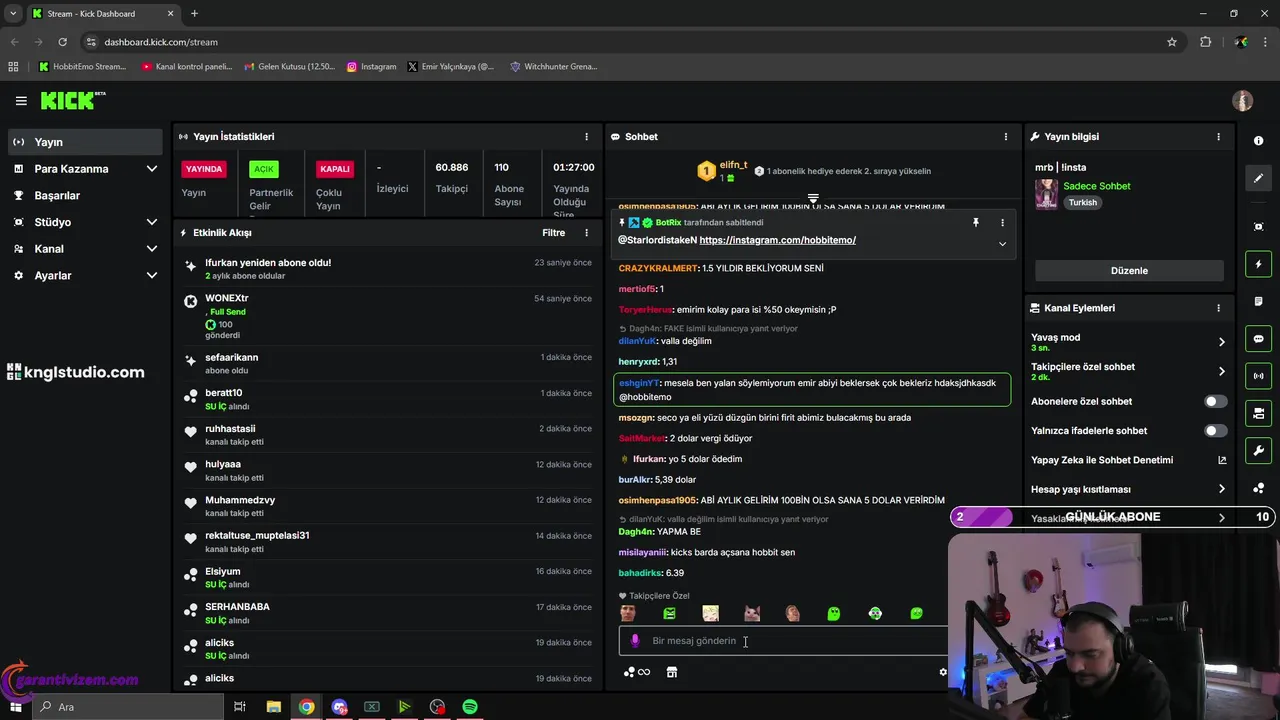
Task: Click the Düzenle button
Action: click(1129, 271)
